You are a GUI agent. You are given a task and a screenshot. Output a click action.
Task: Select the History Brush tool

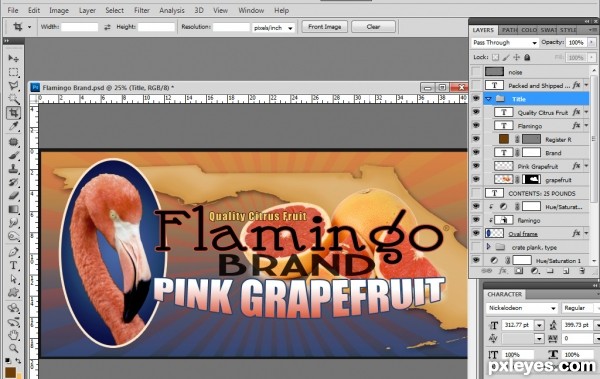[x=13, y=182]
